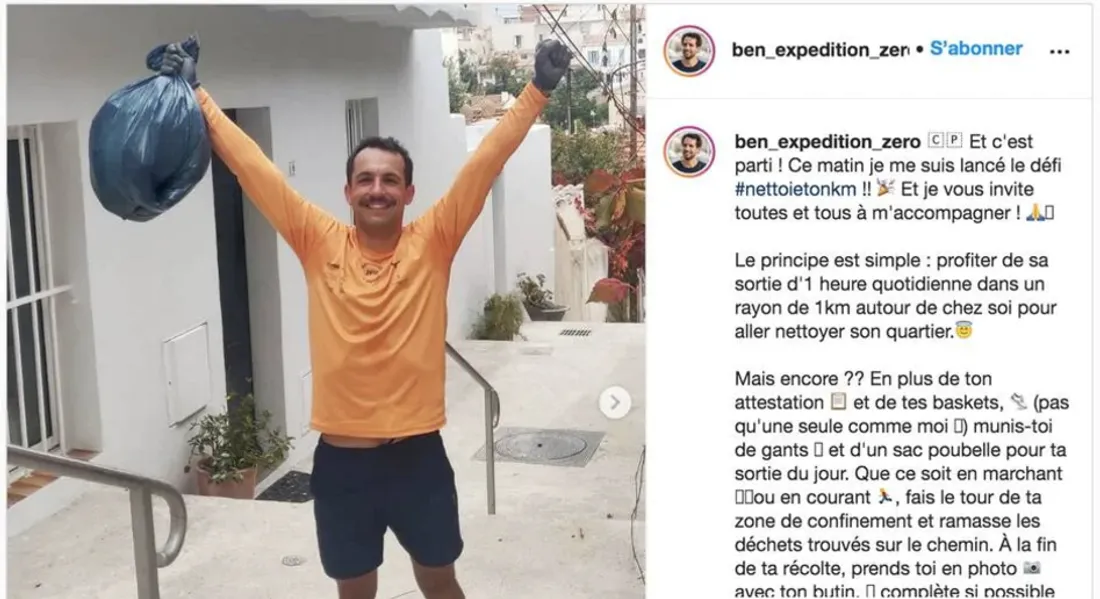This screenshot has width=1100, height=599.
Task: Click the memo emoji after attestation
Action: 838,402
